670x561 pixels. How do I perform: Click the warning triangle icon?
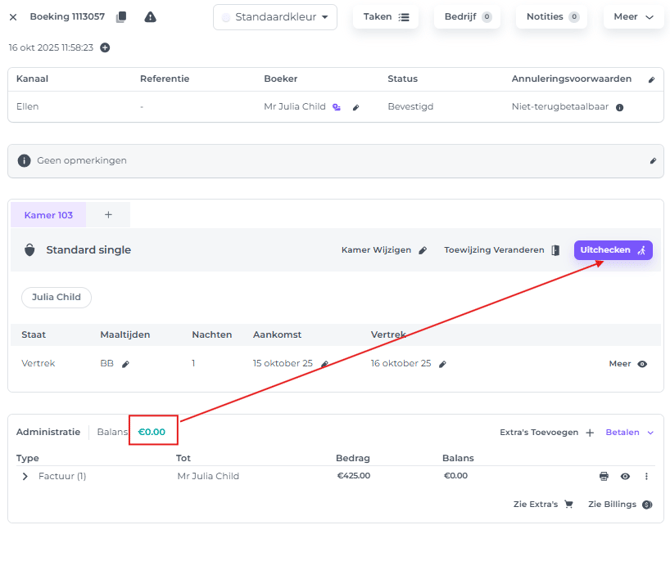coord(150,17)
